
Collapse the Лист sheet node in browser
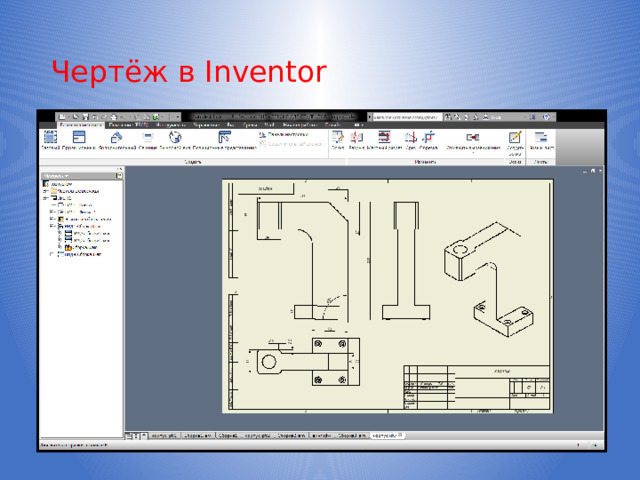[x=46, y=198]
